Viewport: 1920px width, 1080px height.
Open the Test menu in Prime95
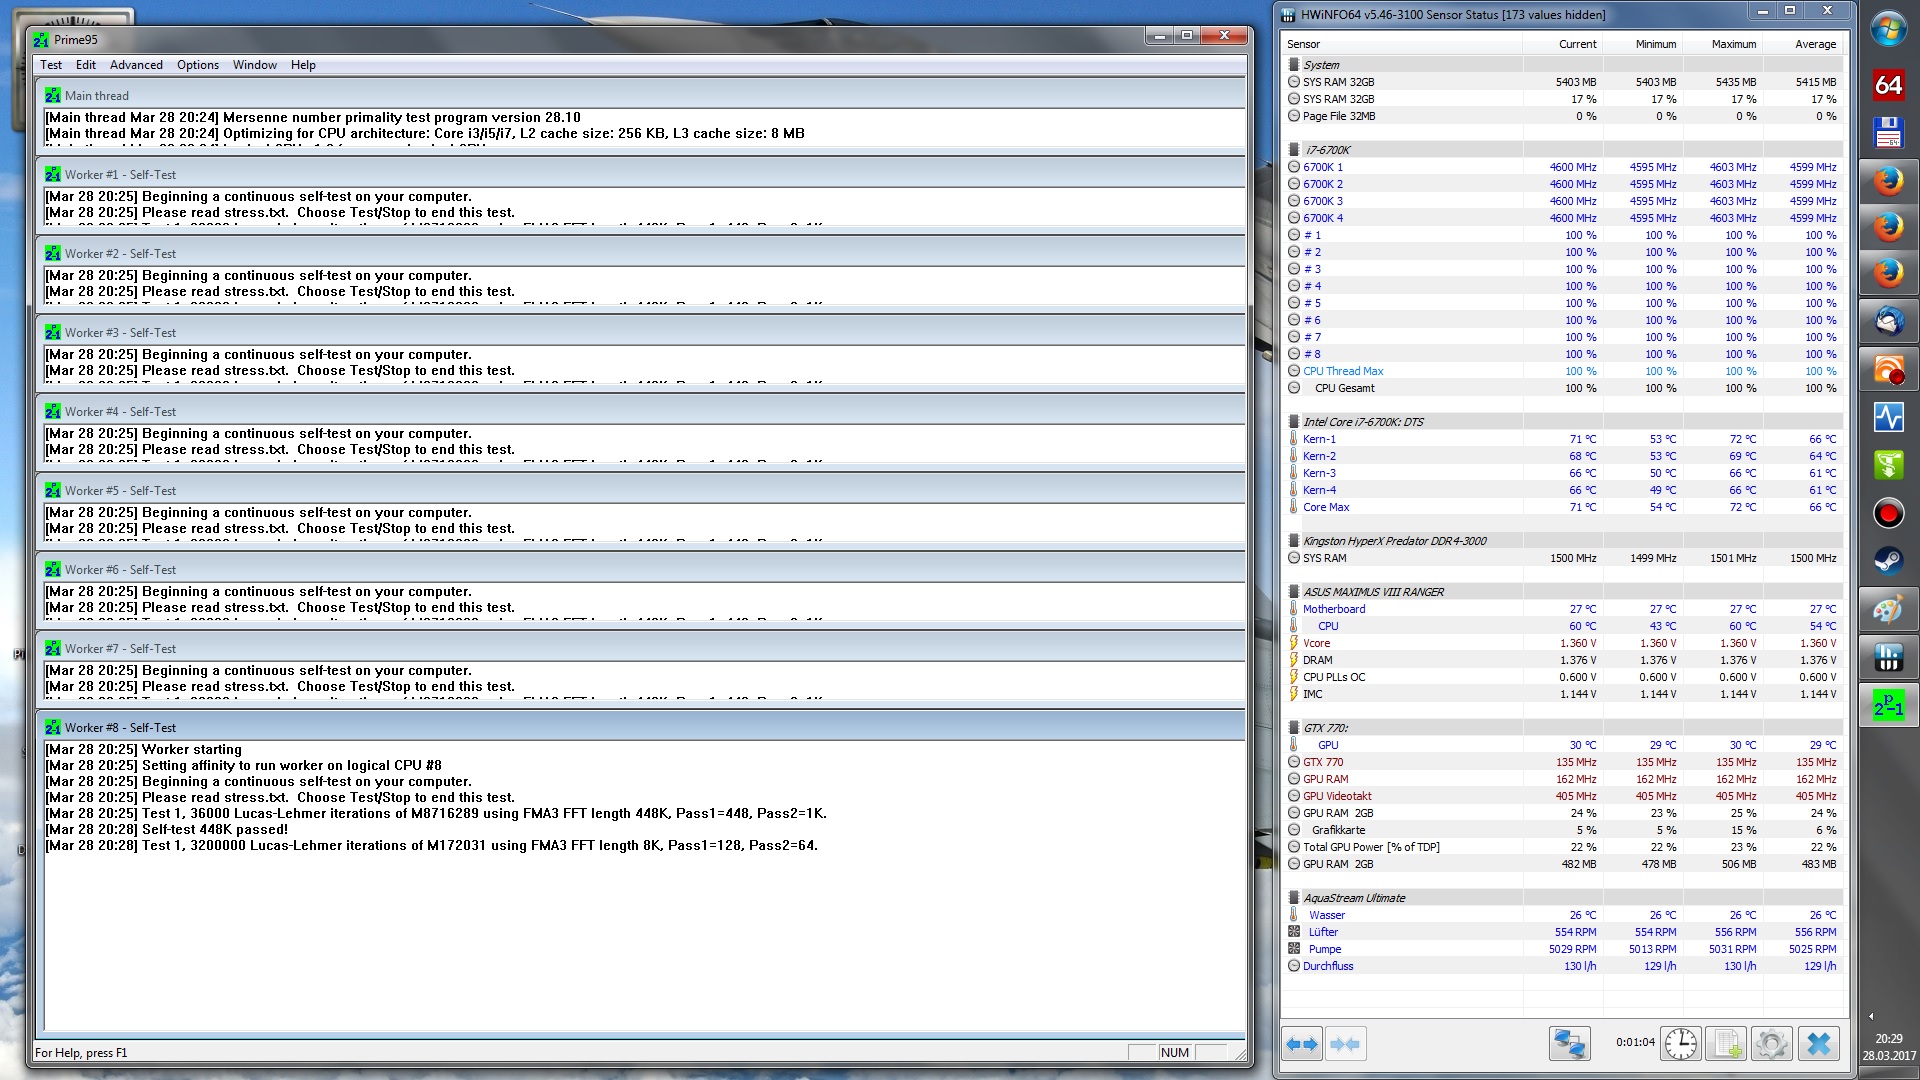tap(51, 65)
